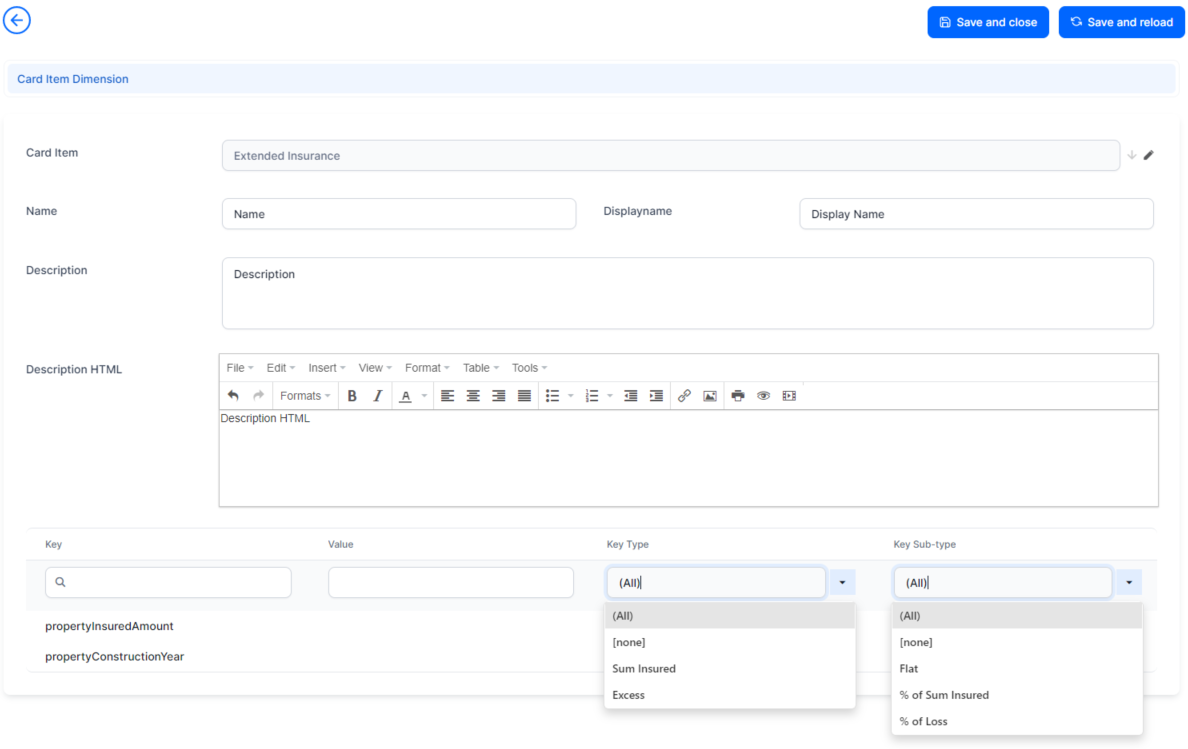Open the text color picker
This screenshot has height=749, width=1188.
(x=424, y=396)
